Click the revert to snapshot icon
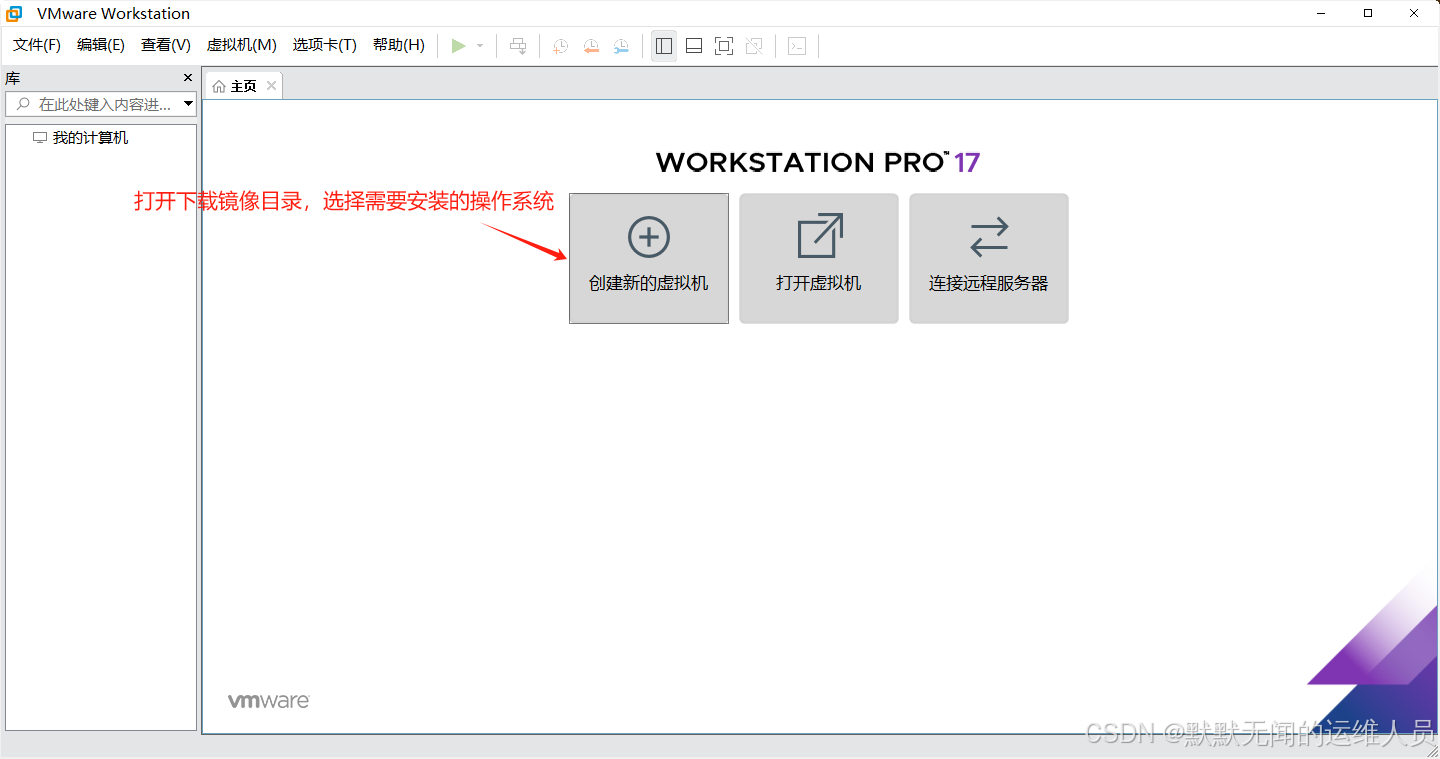 click(x=591, y=46)
